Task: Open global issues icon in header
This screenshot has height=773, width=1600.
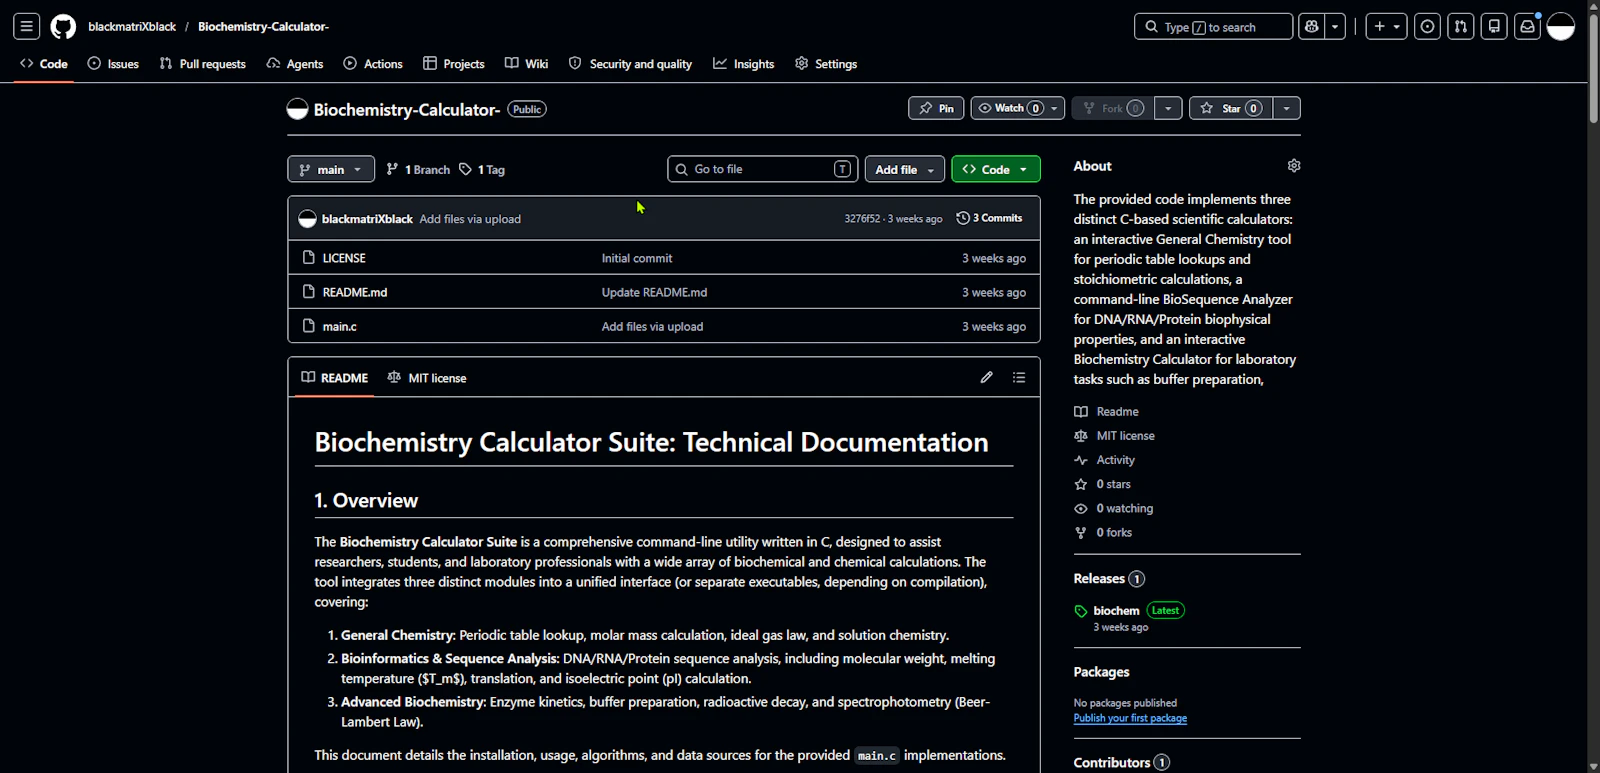Action: point(1428,27)
